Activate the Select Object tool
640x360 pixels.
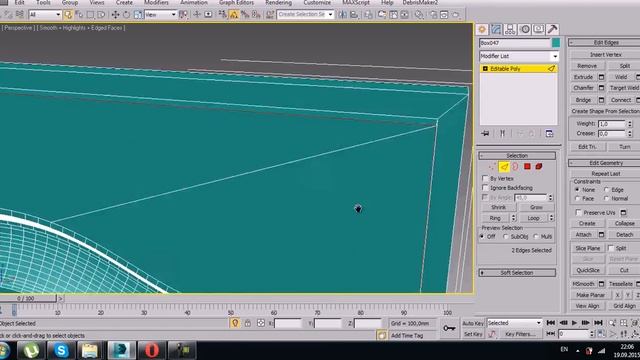(x=68, y=15)
